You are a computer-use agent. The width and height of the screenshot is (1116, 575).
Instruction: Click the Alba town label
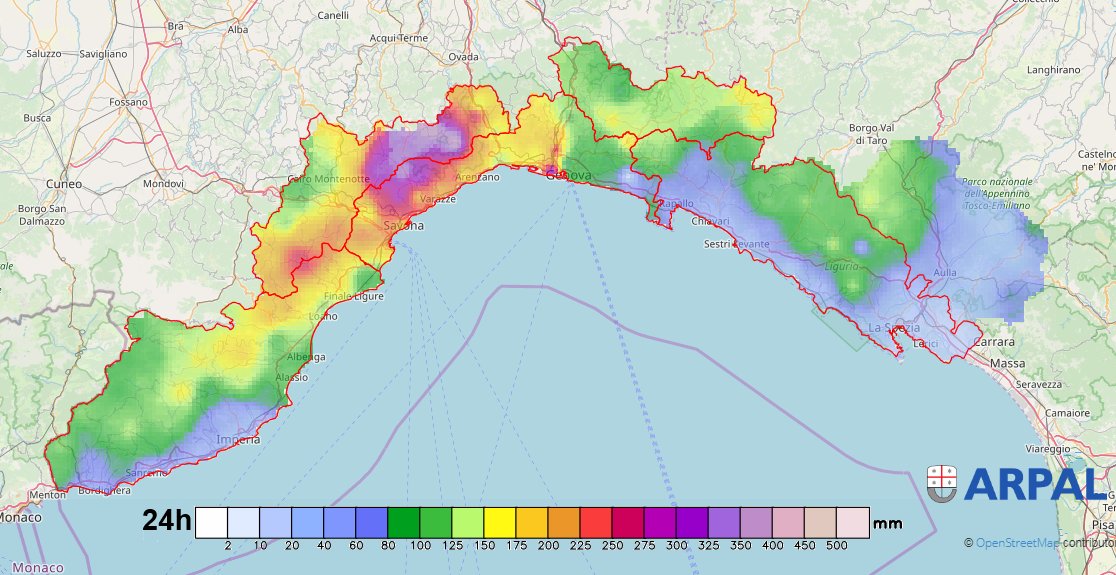click(x=238, y=30)
